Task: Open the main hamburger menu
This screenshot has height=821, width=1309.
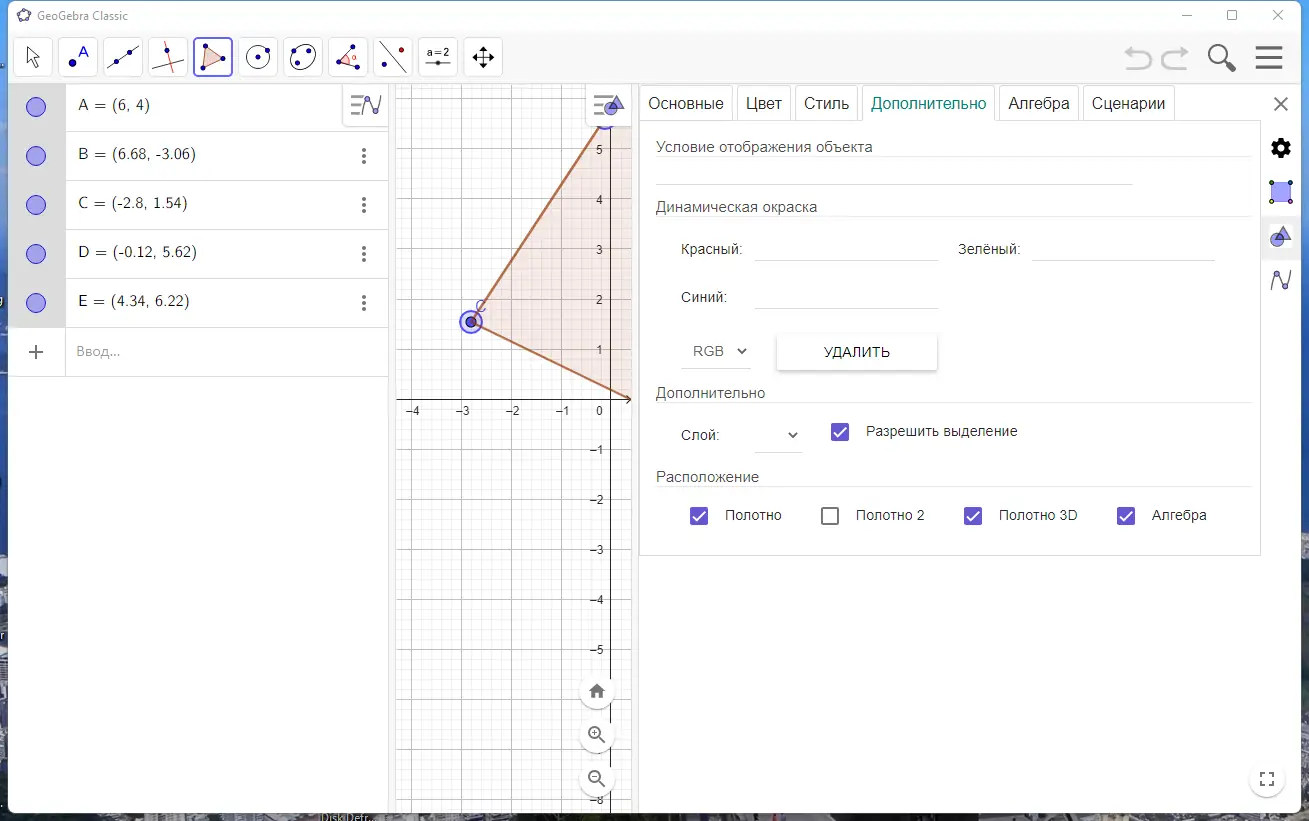Action: coord(1269,58)
